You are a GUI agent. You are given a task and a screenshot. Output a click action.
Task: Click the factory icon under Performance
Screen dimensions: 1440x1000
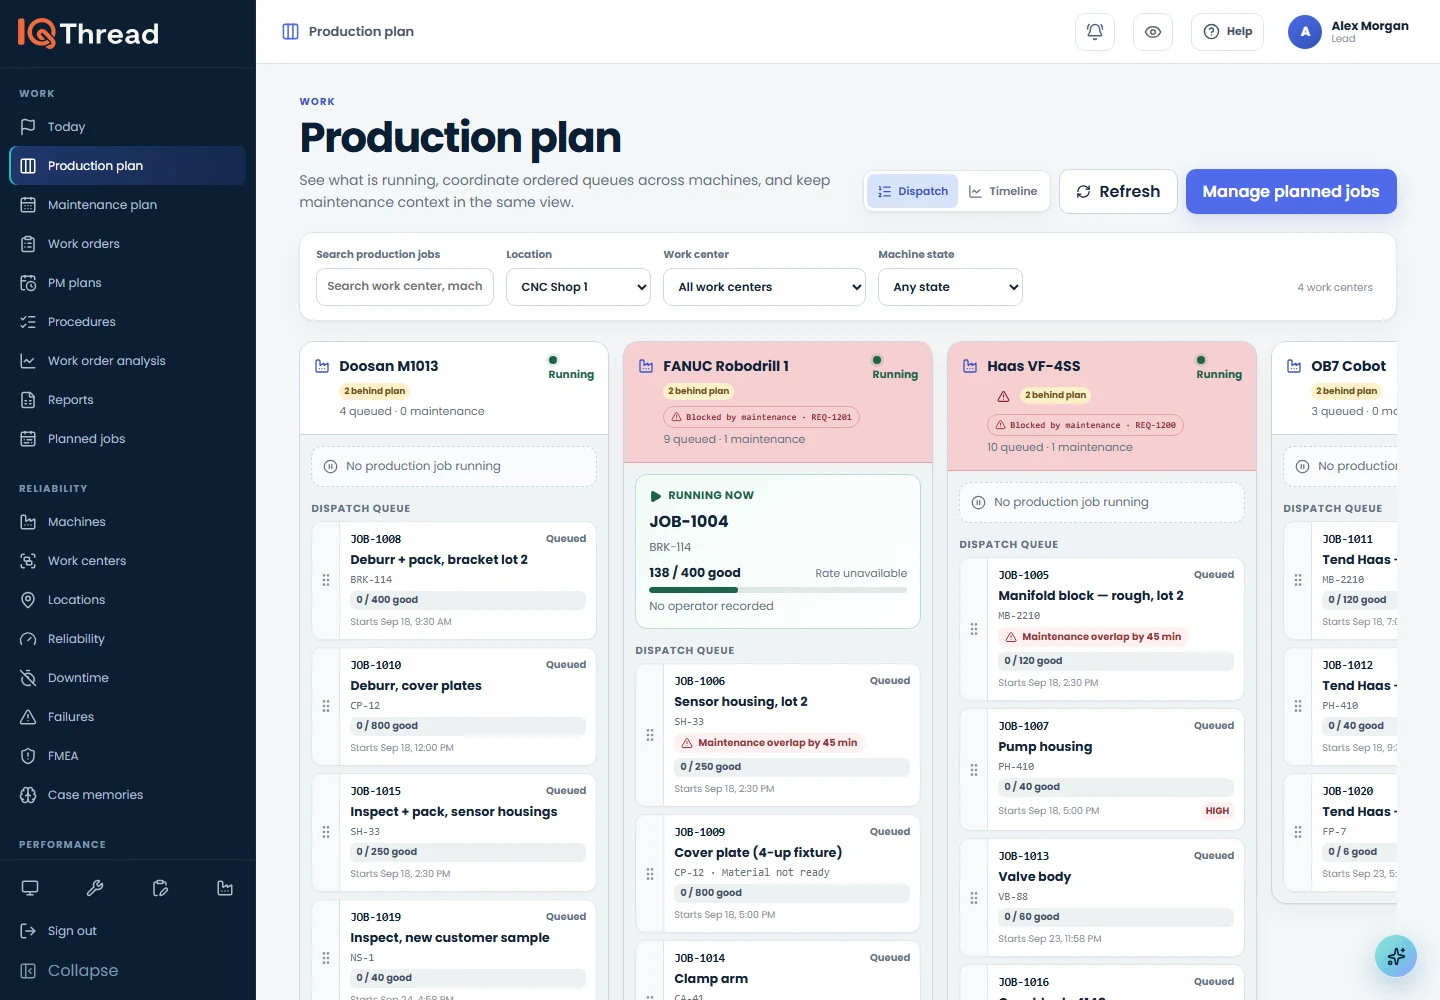pyautogui.click(x=225, y=888)
